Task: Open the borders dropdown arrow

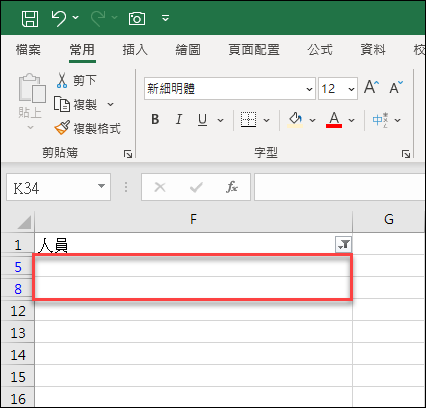Action: coord(266,120)
